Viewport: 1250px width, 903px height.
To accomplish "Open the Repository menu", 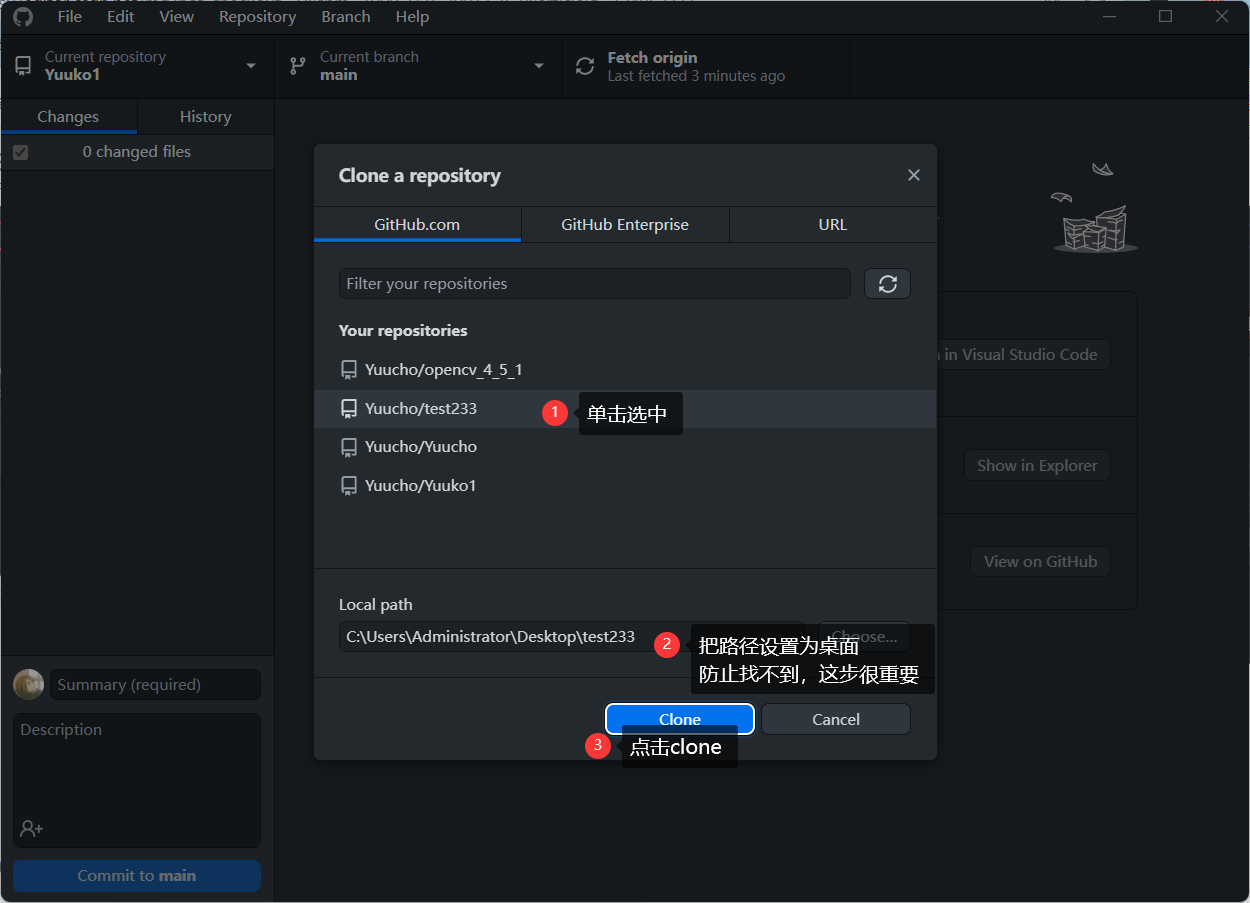I will (257, 16).
